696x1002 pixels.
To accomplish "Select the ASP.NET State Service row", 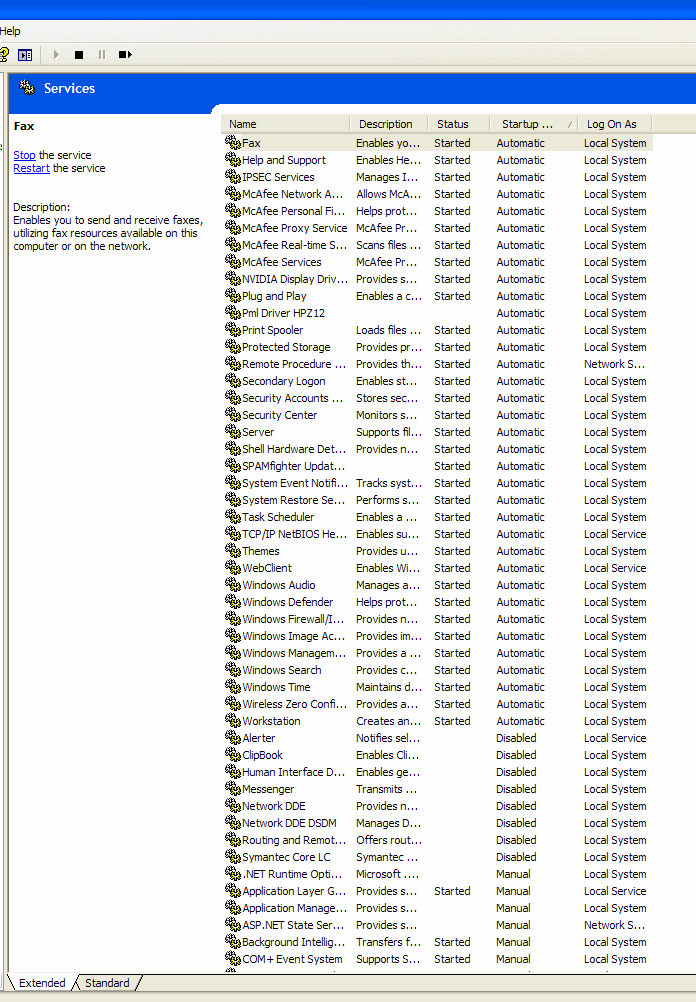I will click(437, 925).
